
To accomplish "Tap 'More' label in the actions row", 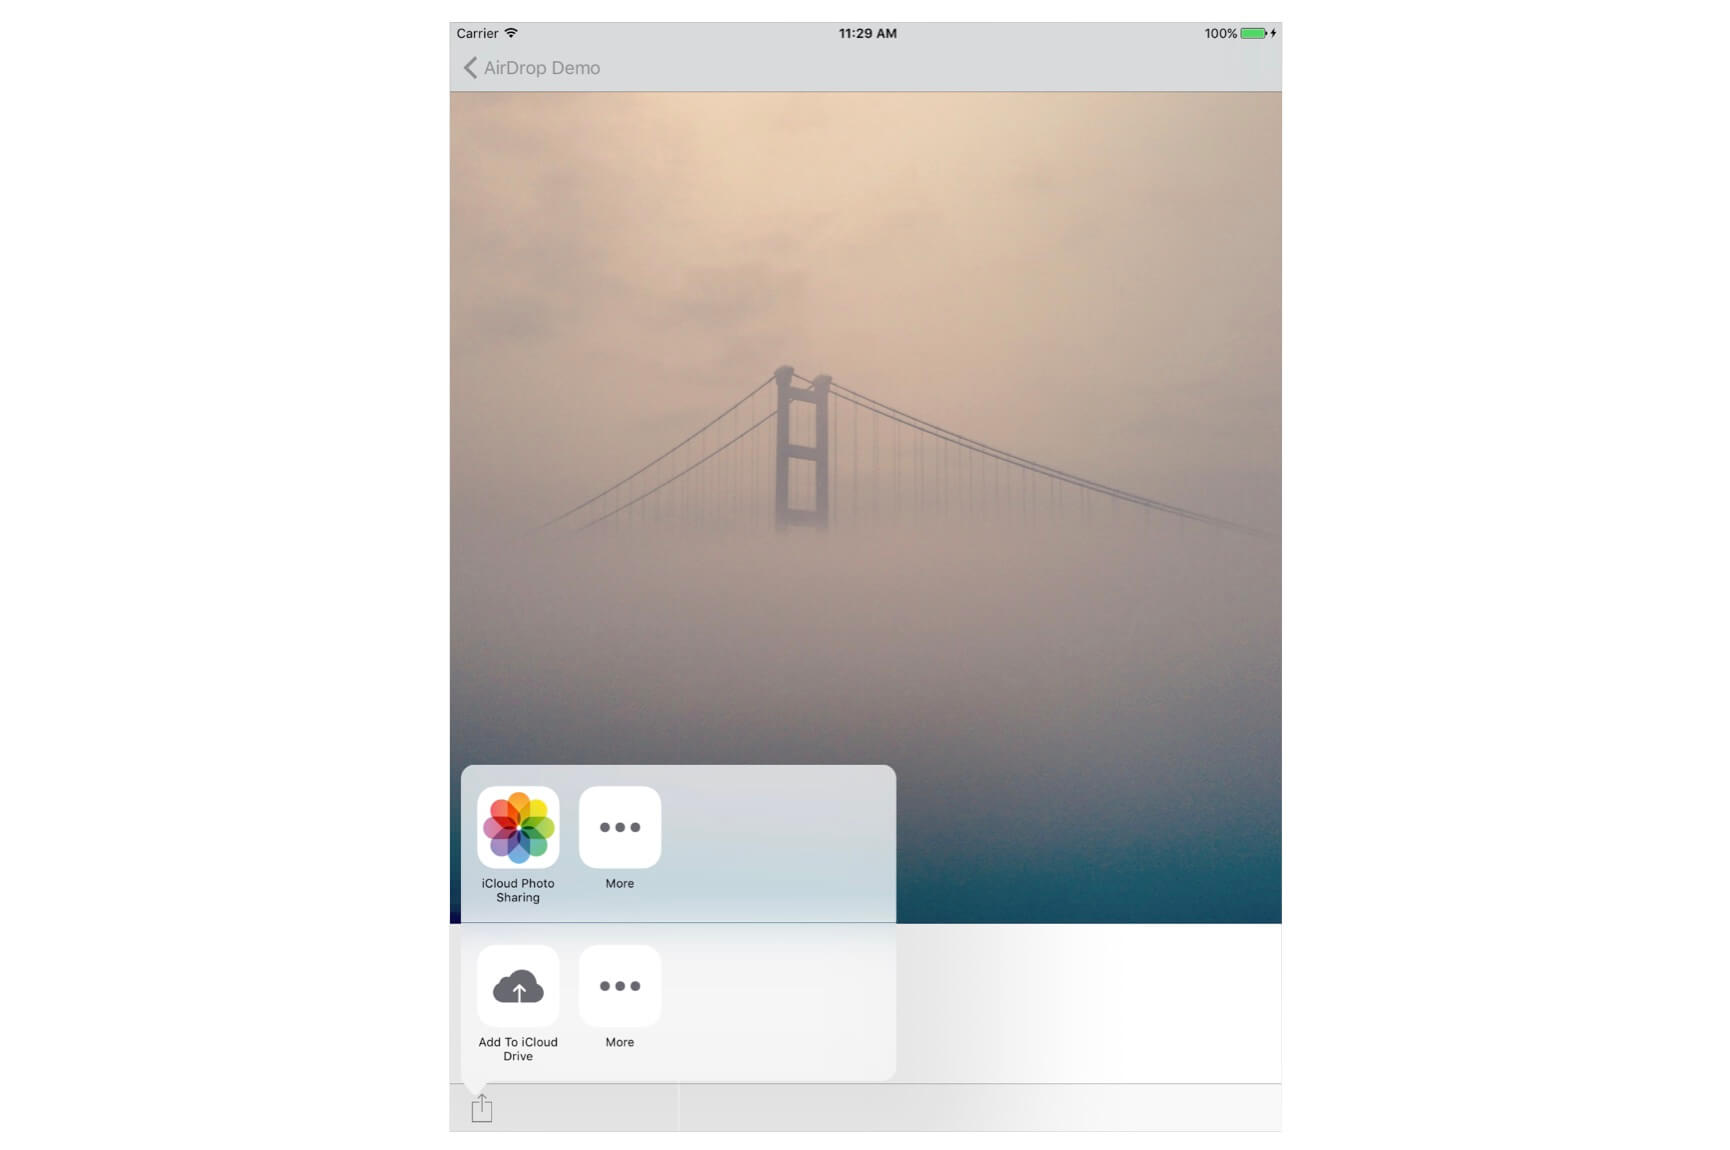I will click(619, 1042).
